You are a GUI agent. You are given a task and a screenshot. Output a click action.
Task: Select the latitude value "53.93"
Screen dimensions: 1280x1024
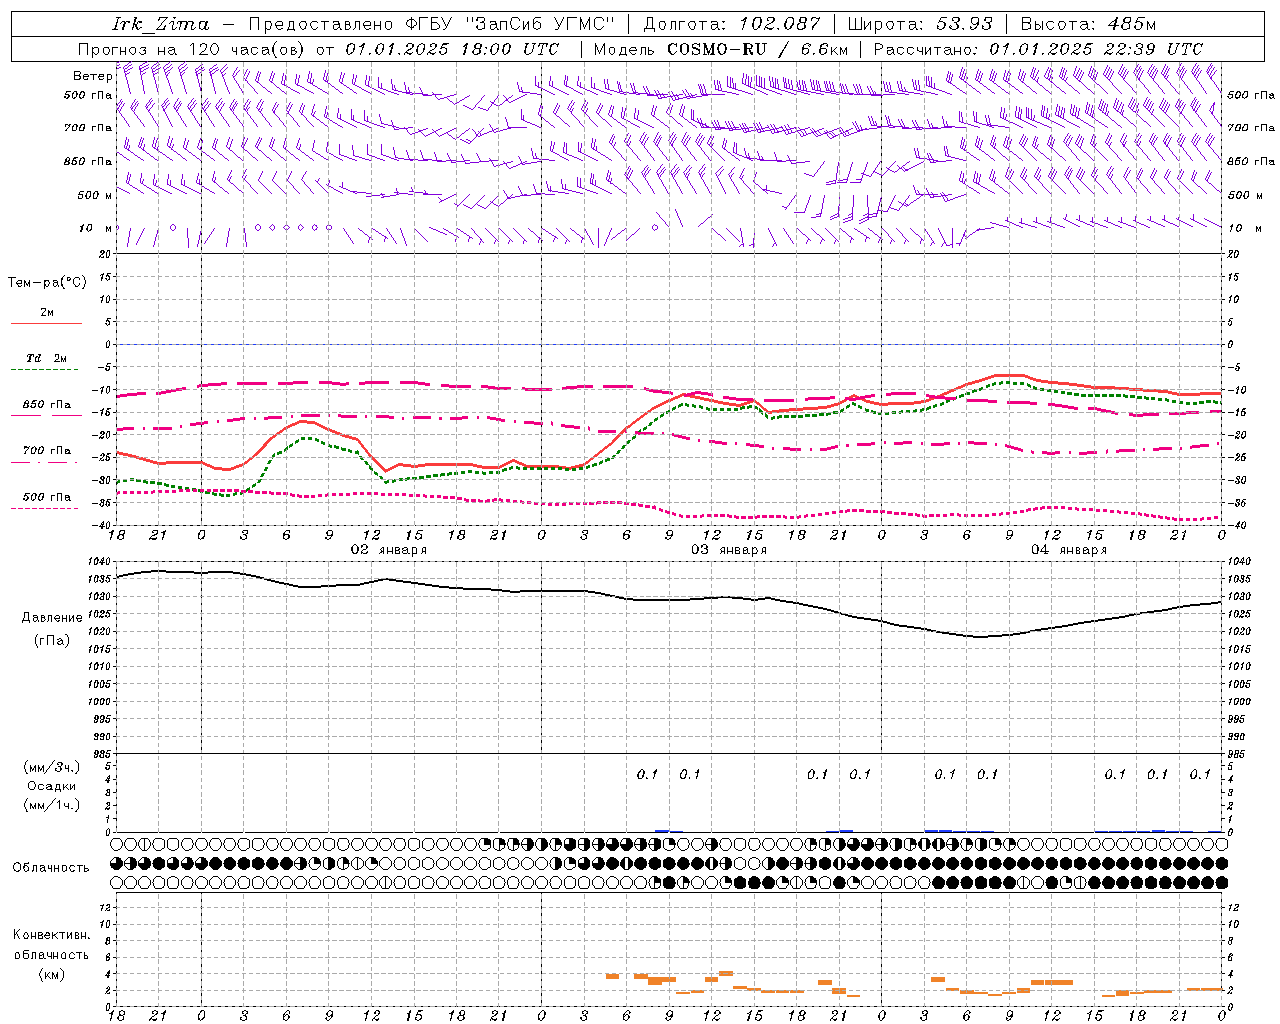coord(964,24)
